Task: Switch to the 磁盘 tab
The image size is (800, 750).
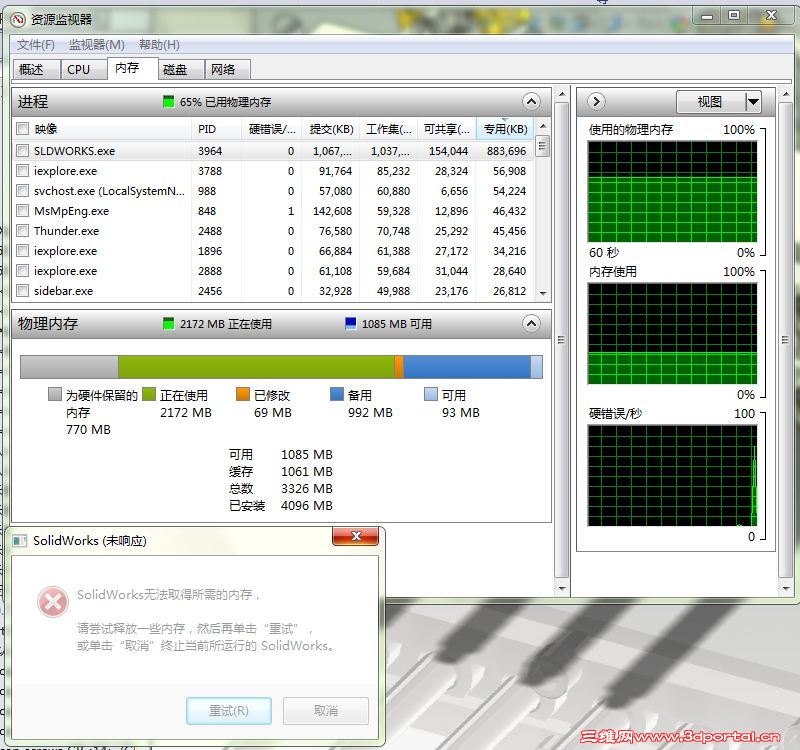Action: click(x=181, y=69)
